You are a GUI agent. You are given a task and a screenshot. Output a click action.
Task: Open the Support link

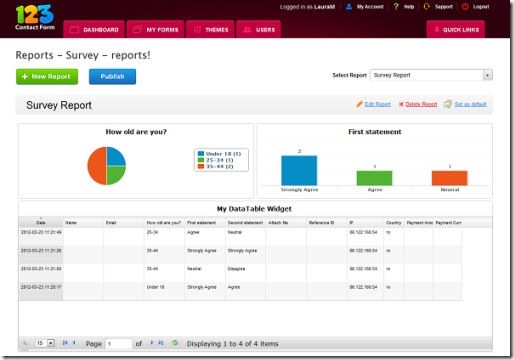click(444, 7)
